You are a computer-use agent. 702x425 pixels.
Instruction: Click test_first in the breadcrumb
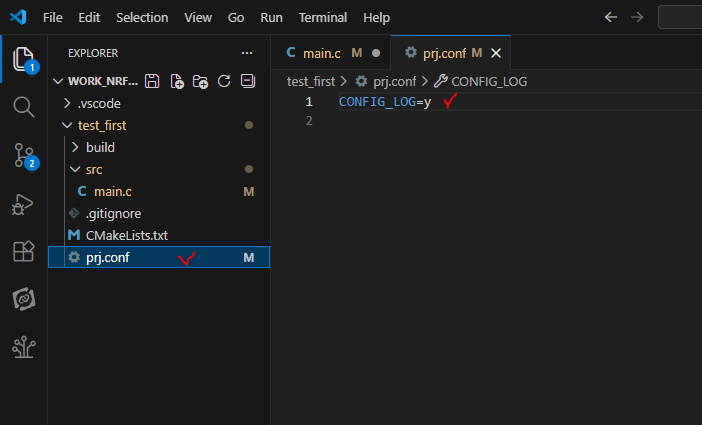pos(311,82)
